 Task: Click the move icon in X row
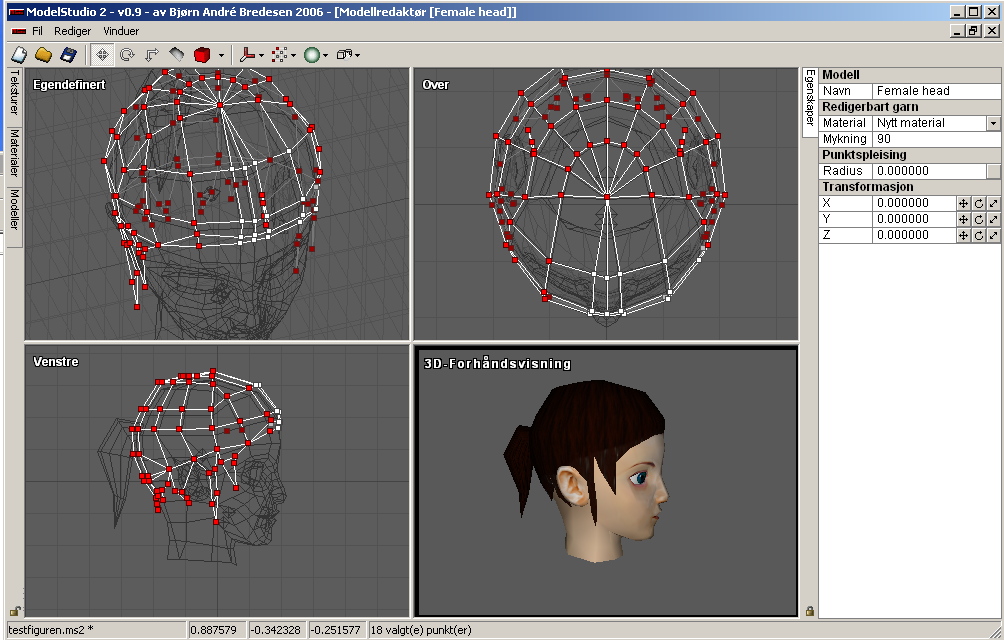[963, 204]
